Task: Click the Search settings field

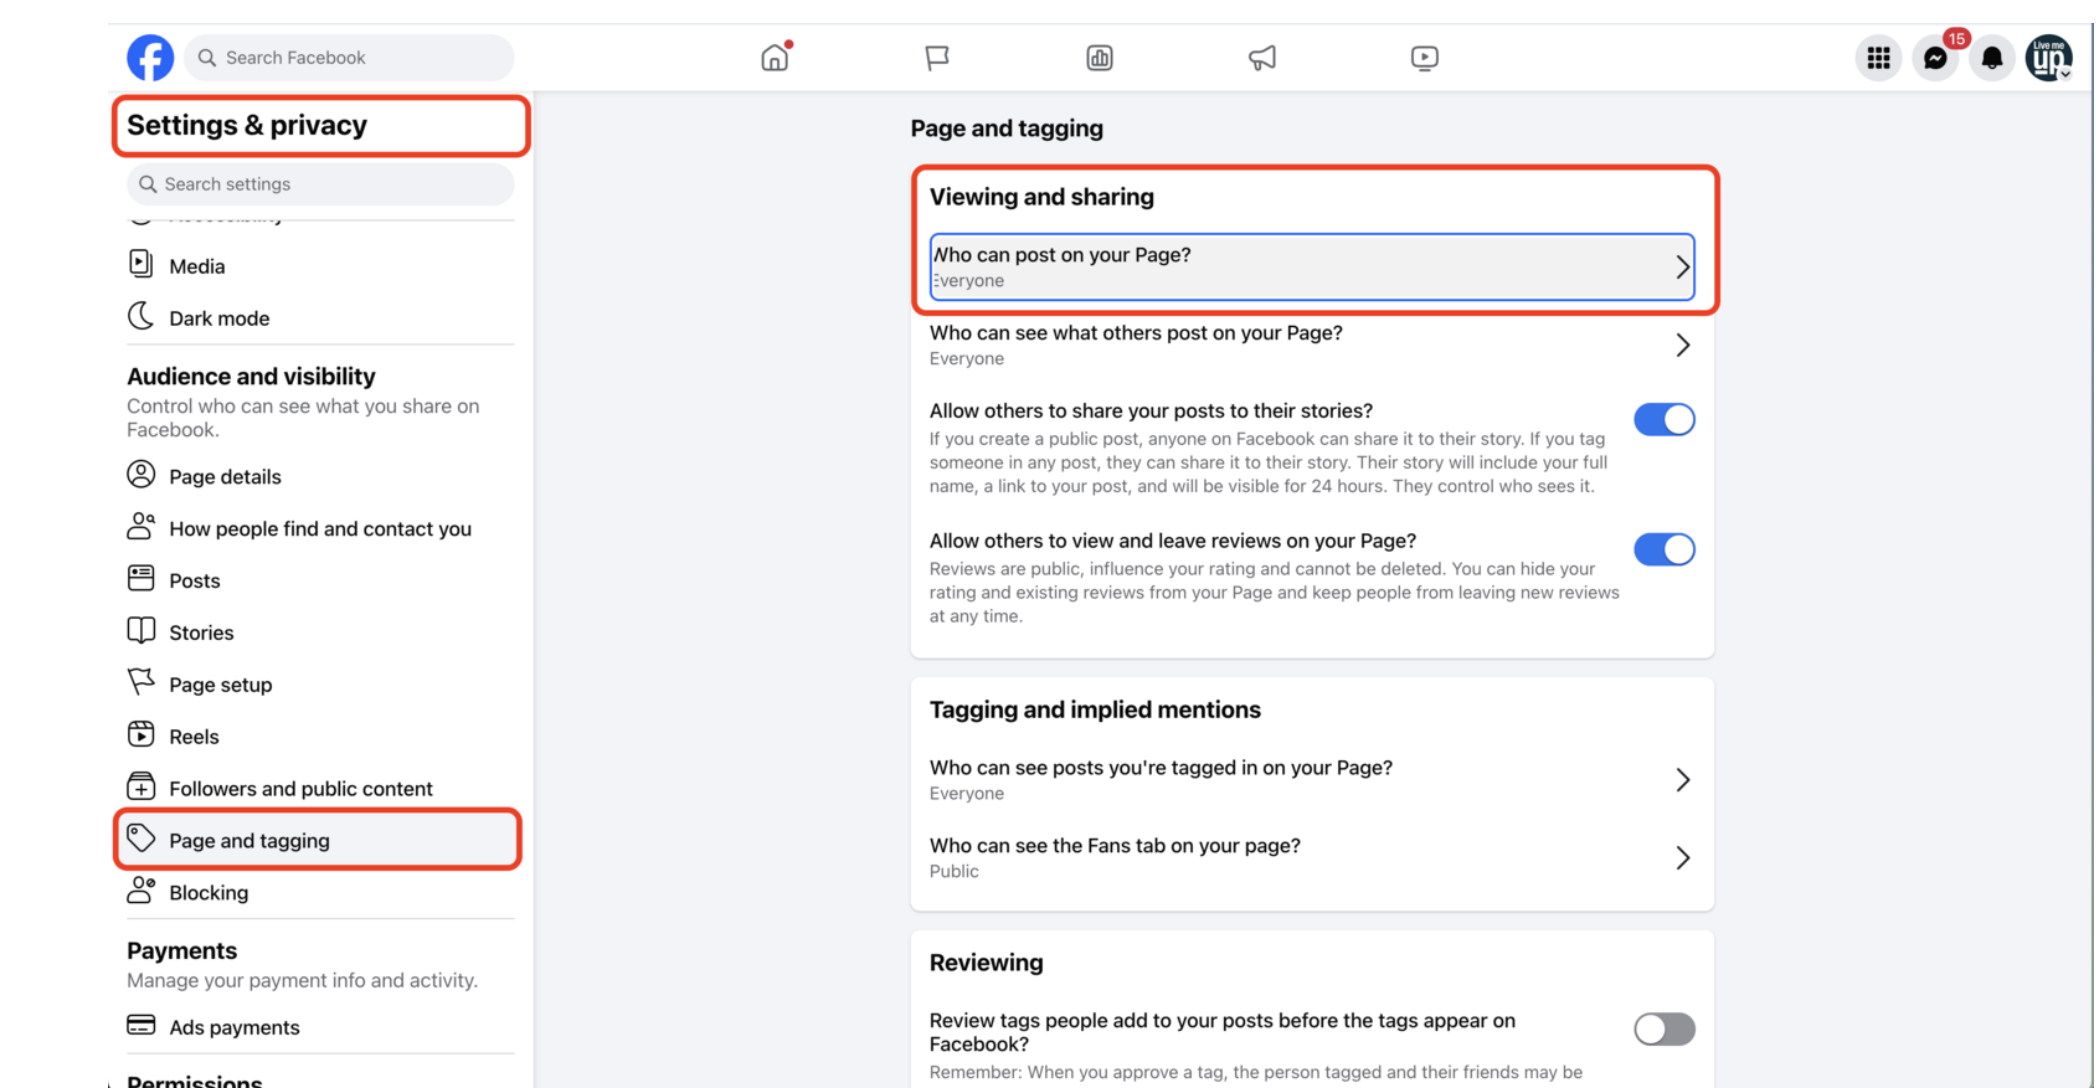Action: (x=320, y=184)
